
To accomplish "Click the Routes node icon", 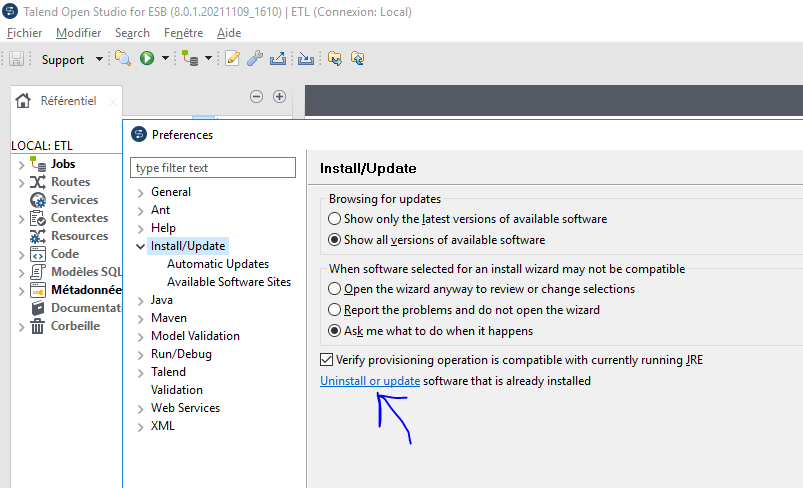I will (x=38, y=182).
